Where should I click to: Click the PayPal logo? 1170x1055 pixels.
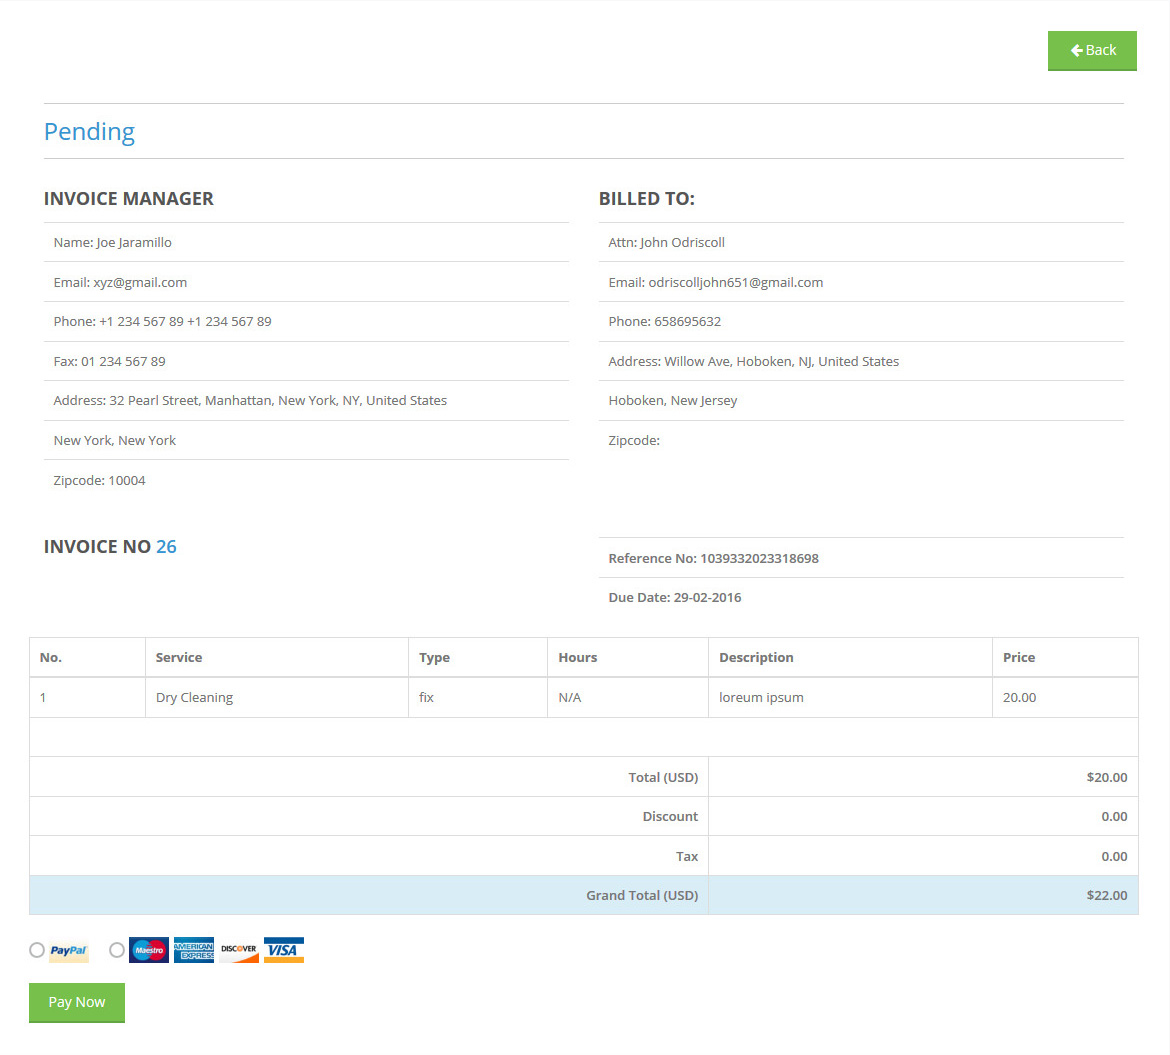pyautogui.click(x=69, y=951)
